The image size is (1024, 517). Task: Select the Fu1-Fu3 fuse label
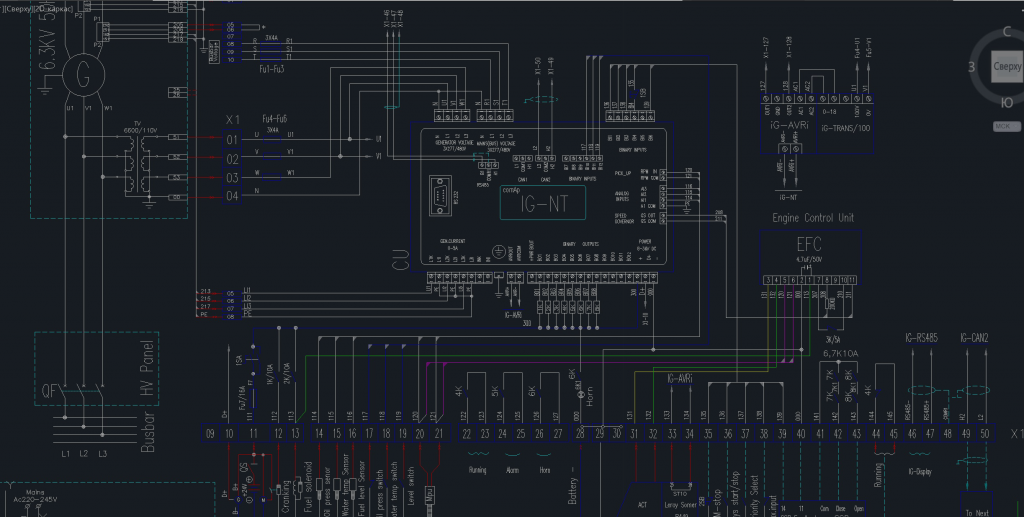[272, 69]
